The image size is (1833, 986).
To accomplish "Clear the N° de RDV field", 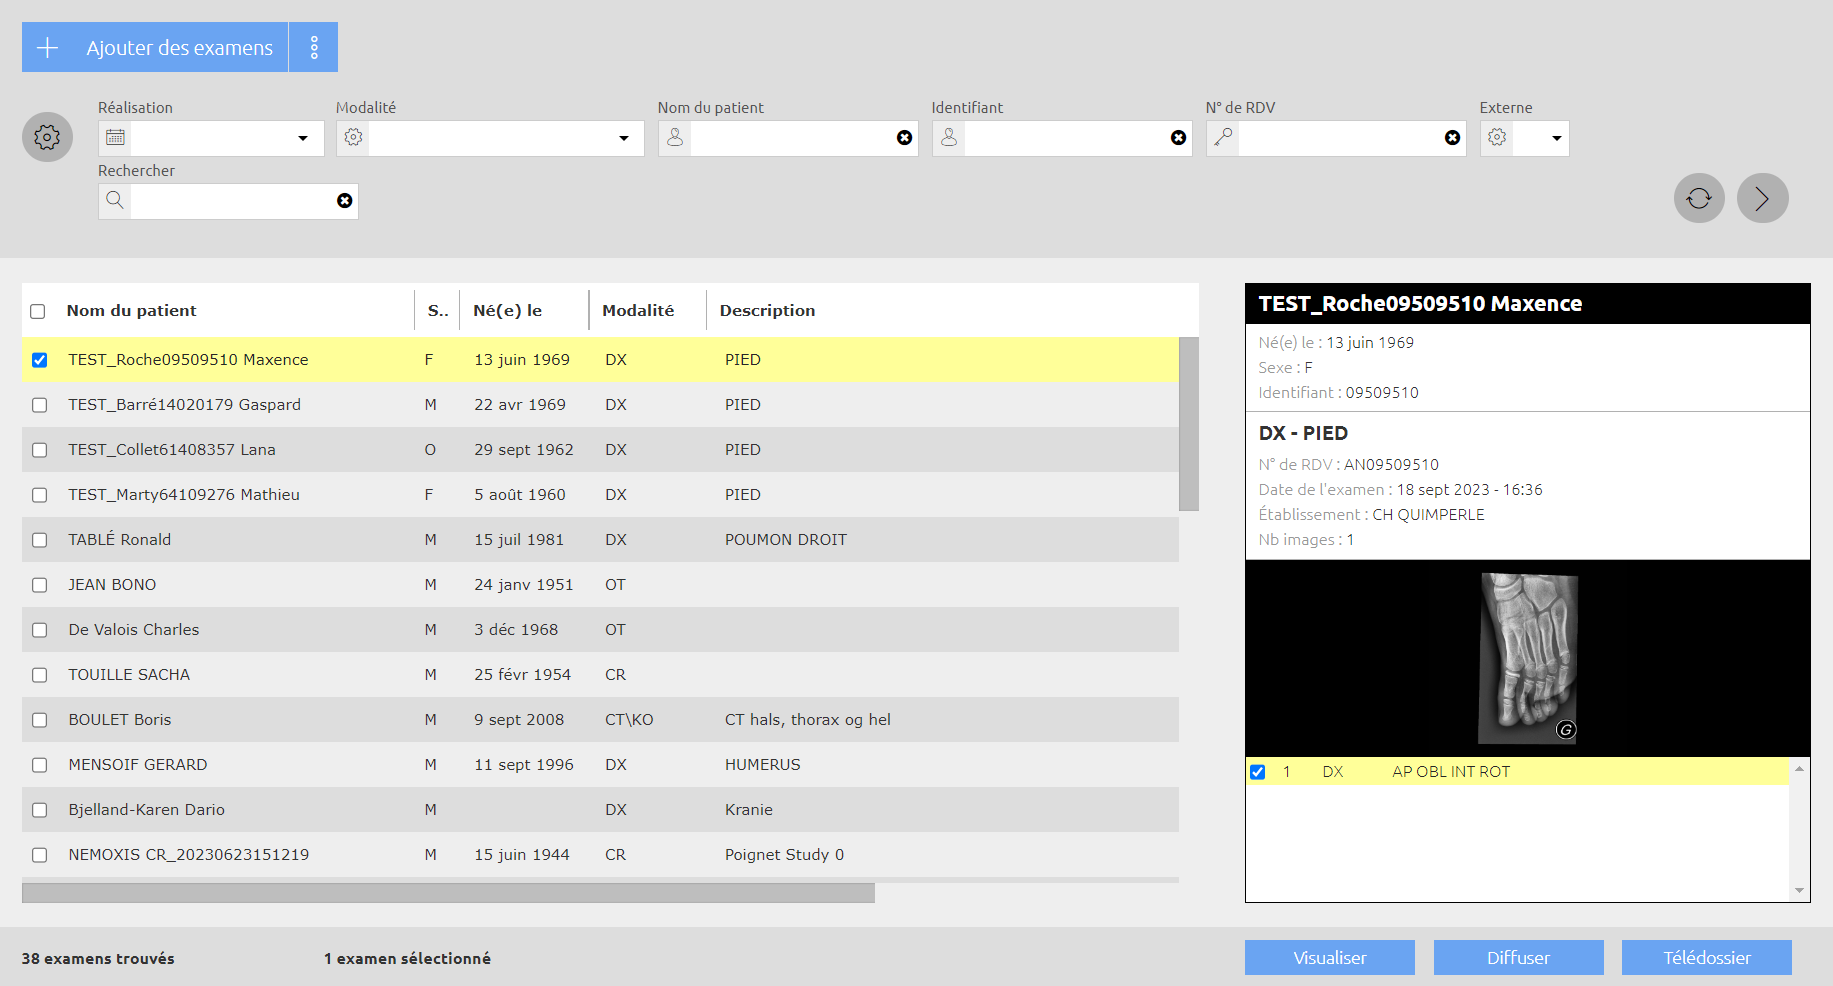I will [1452, 138].
